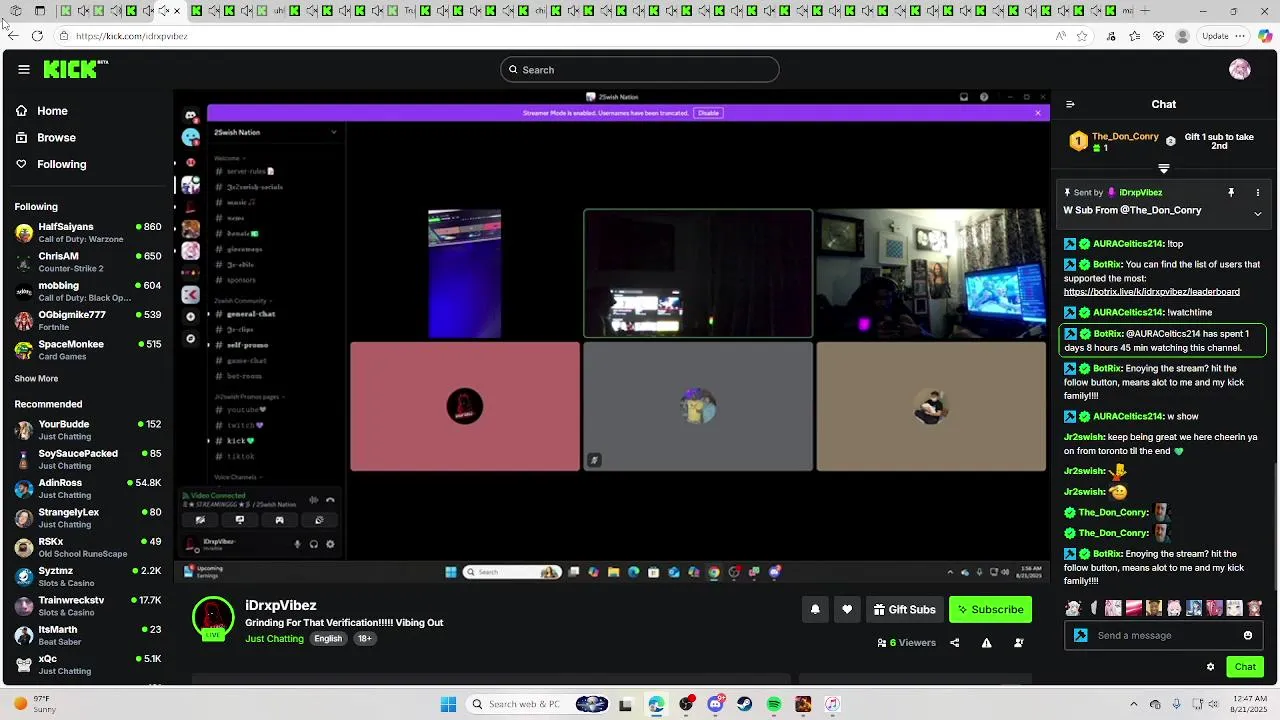
Task: Send message with green Chat button
Action: (x=1245, y=667)
